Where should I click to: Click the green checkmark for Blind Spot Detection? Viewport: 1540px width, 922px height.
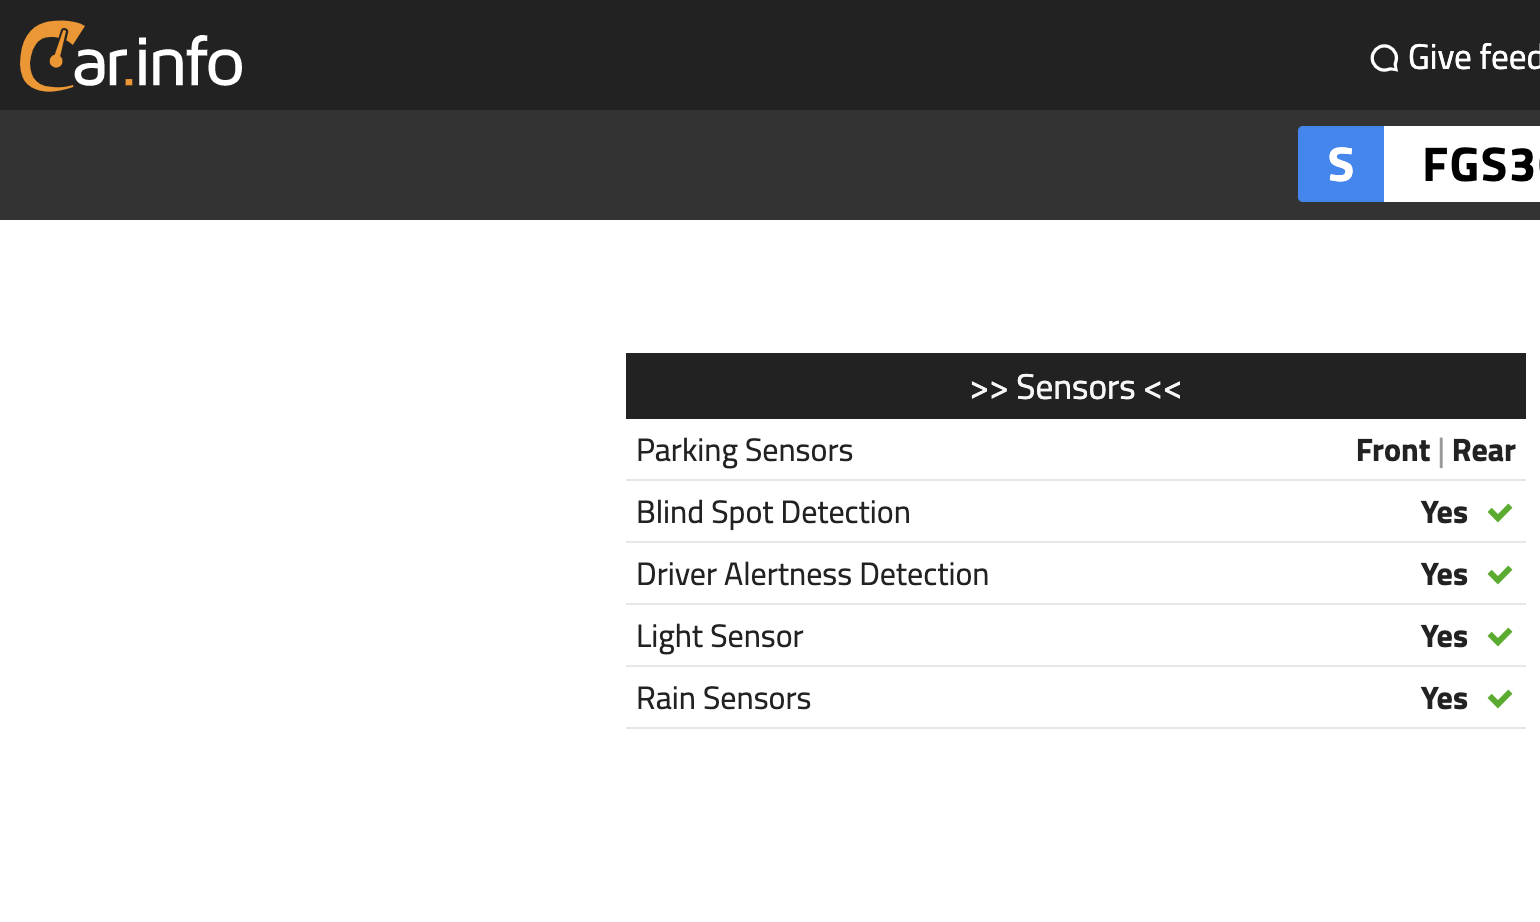click(x=1499, y=513)
